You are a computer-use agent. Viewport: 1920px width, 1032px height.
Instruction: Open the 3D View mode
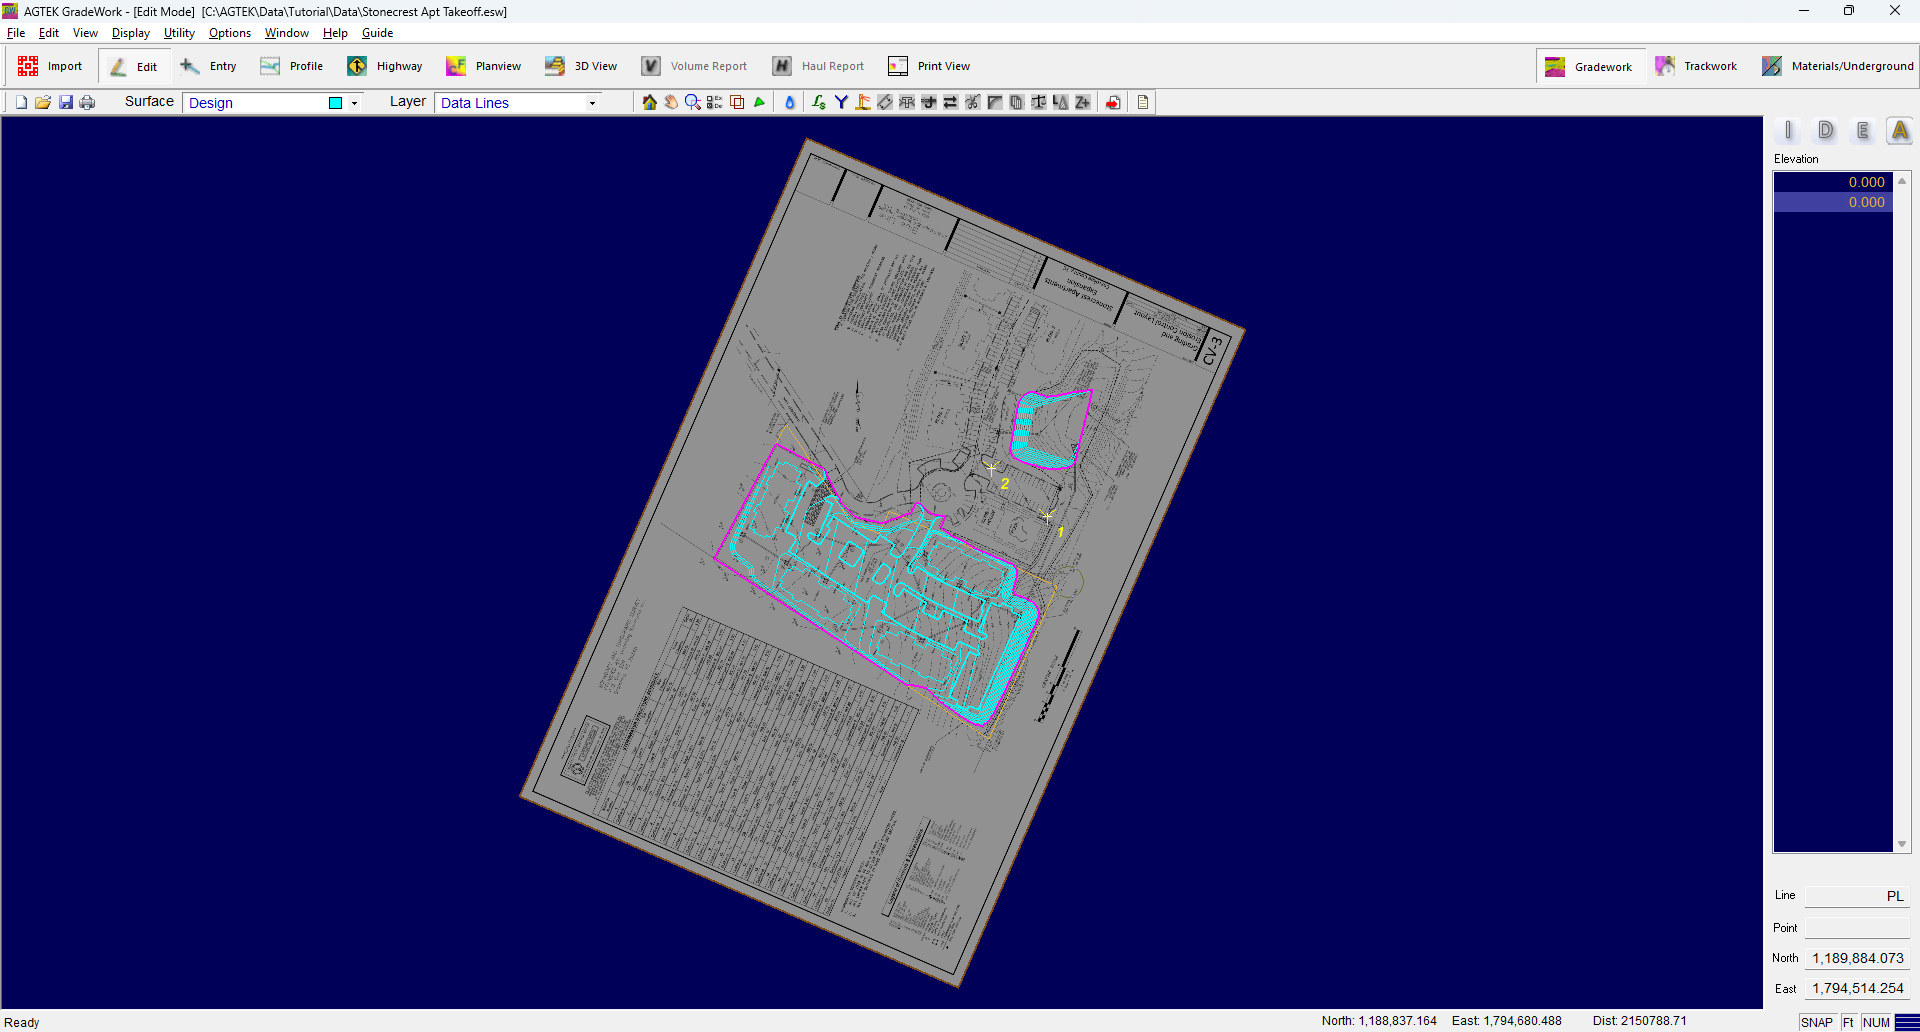coord(581,66)
